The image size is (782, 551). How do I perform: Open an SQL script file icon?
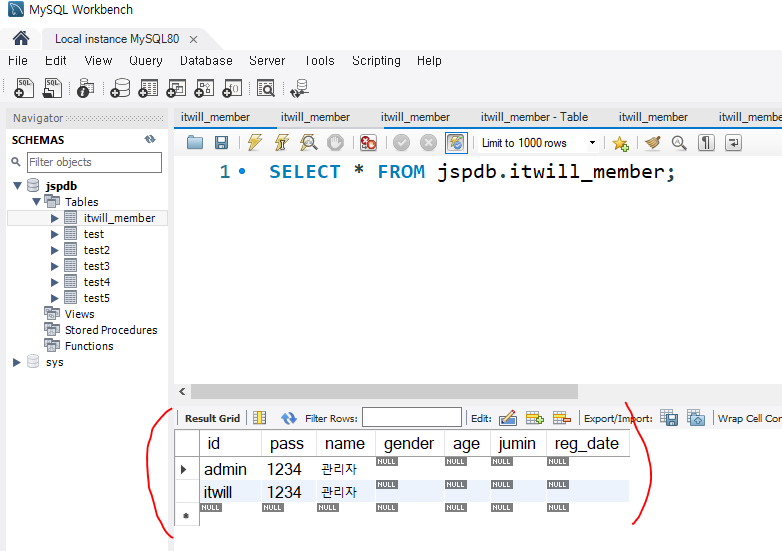52,88
